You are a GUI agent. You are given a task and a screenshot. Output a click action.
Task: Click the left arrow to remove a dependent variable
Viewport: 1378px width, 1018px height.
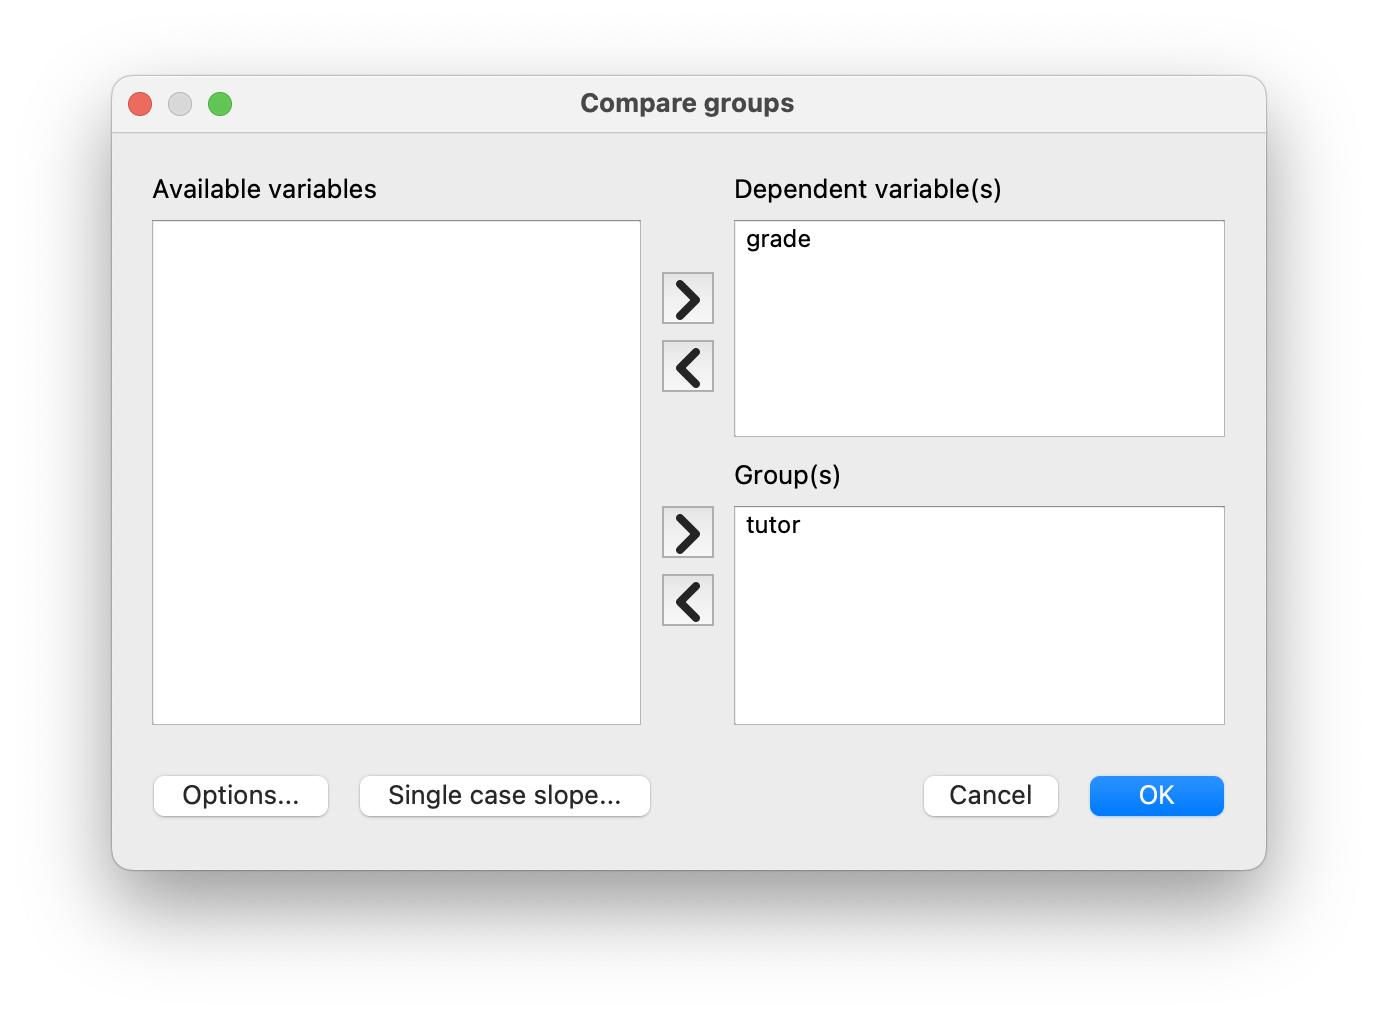687,366
